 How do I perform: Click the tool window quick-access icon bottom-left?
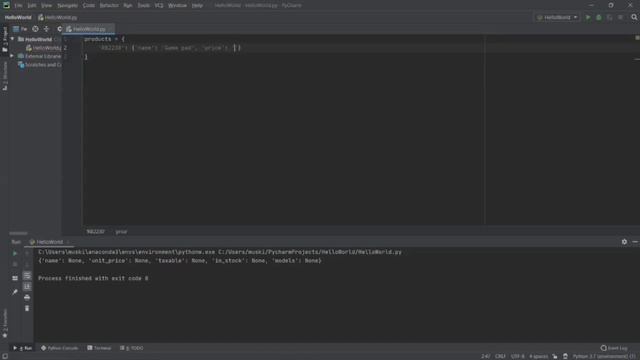point(5,356)
